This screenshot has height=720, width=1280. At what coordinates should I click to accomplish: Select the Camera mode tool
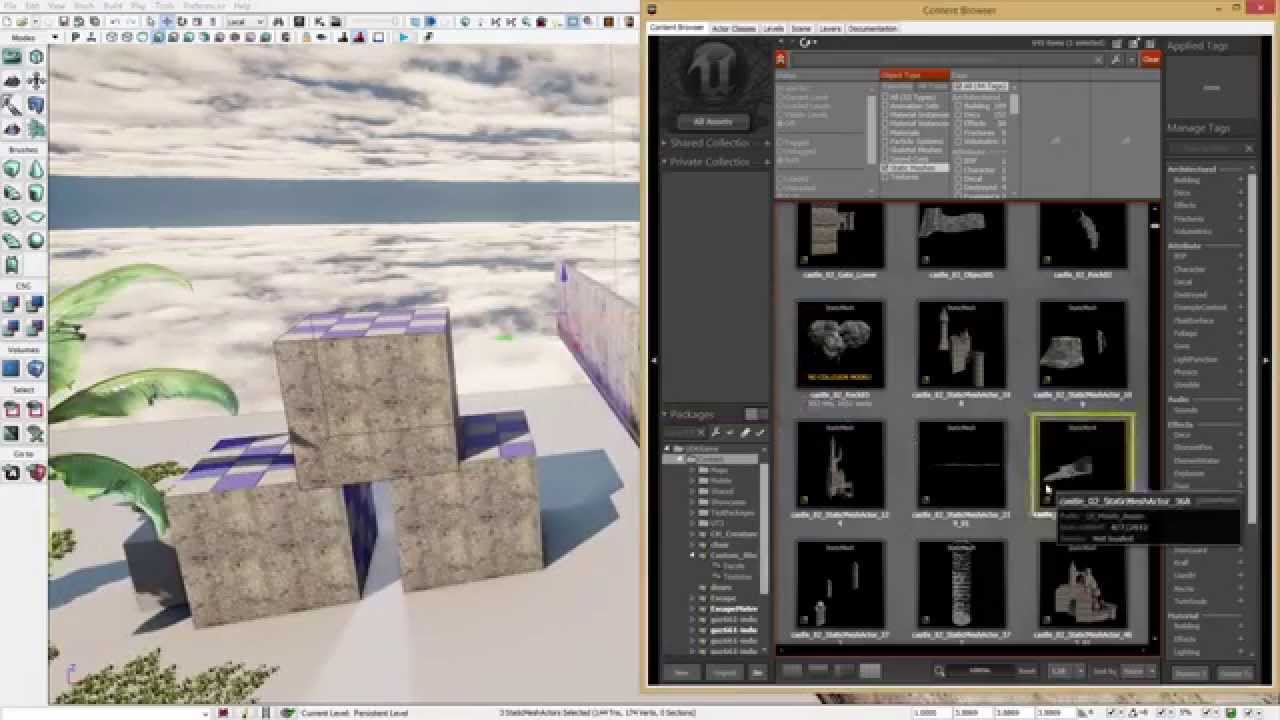12,57
